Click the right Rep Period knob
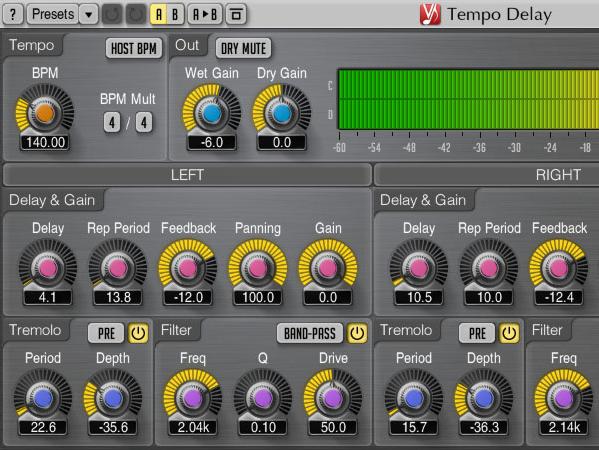Screen dimensions: 599x450 tap(489, 268)
